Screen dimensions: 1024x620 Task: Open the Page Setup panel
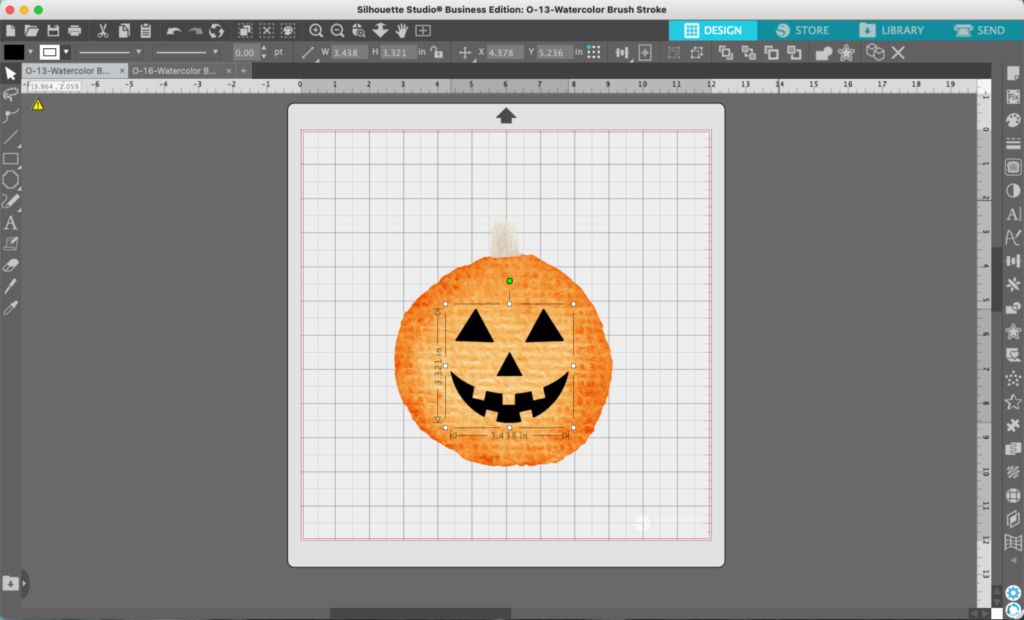coord(1013,74)
